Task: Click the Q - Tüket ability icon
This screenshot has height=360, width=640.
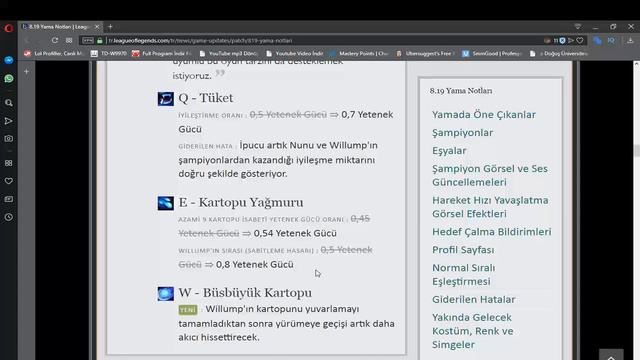Action: click(x=166, y=99)
